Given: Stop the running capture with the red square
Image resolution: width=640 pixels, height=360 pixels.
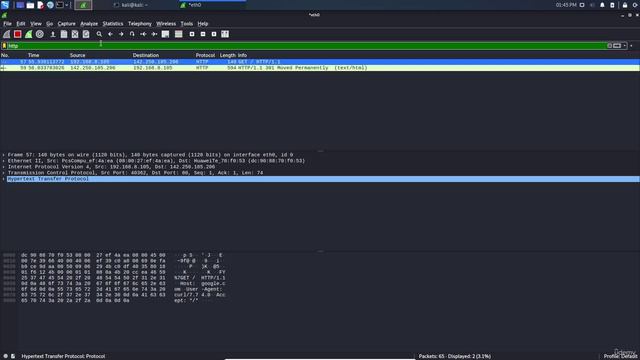Looking at the screenshot, I should tap(18, 34).
